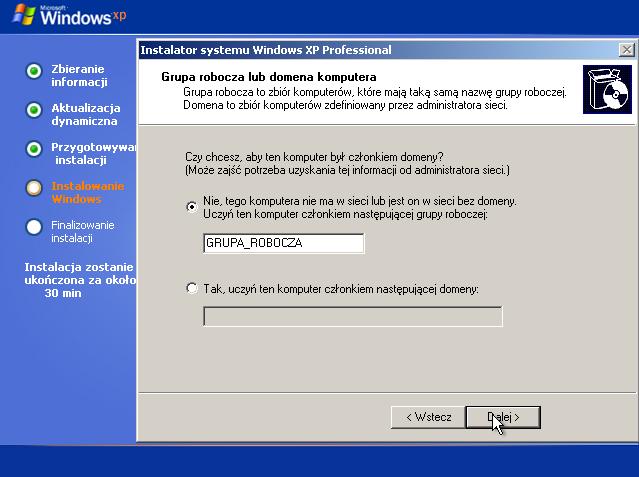The image size is (639, 477).
Task: Select the workgroup radio button 'Nie, tego komputera nie ma w sieci'
Action: 192,207
